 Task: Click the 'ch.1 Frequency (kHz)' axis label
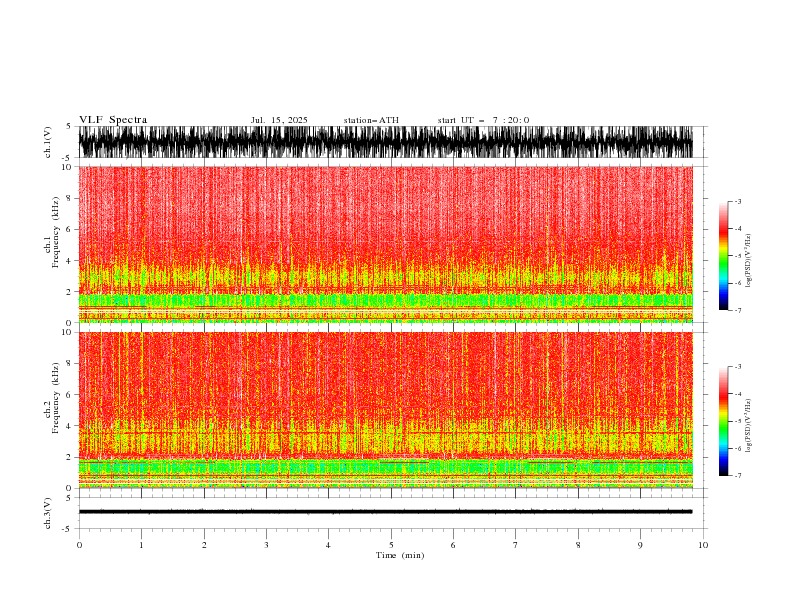pos(52,233)
